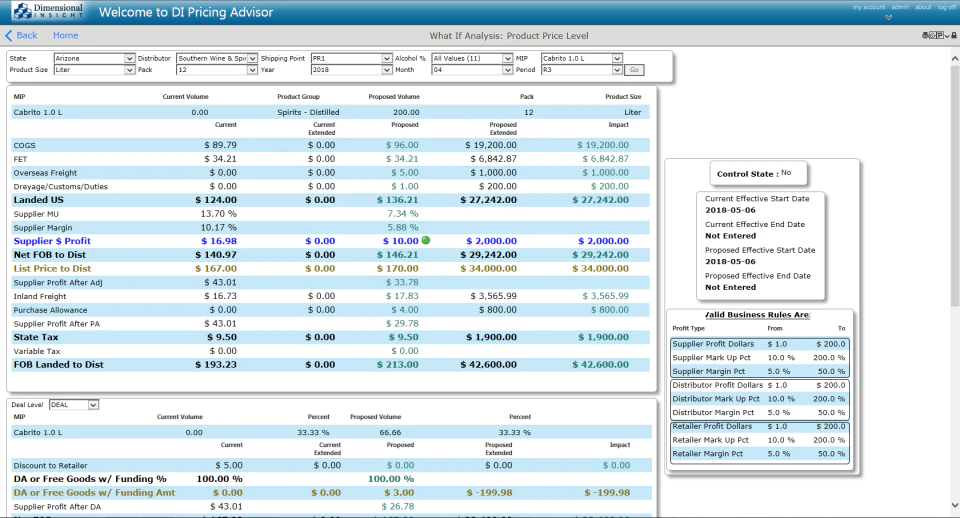The image size is (960, 518).
Task: Open my account in header
Action: pyautogui.click(x=869, y=7)
